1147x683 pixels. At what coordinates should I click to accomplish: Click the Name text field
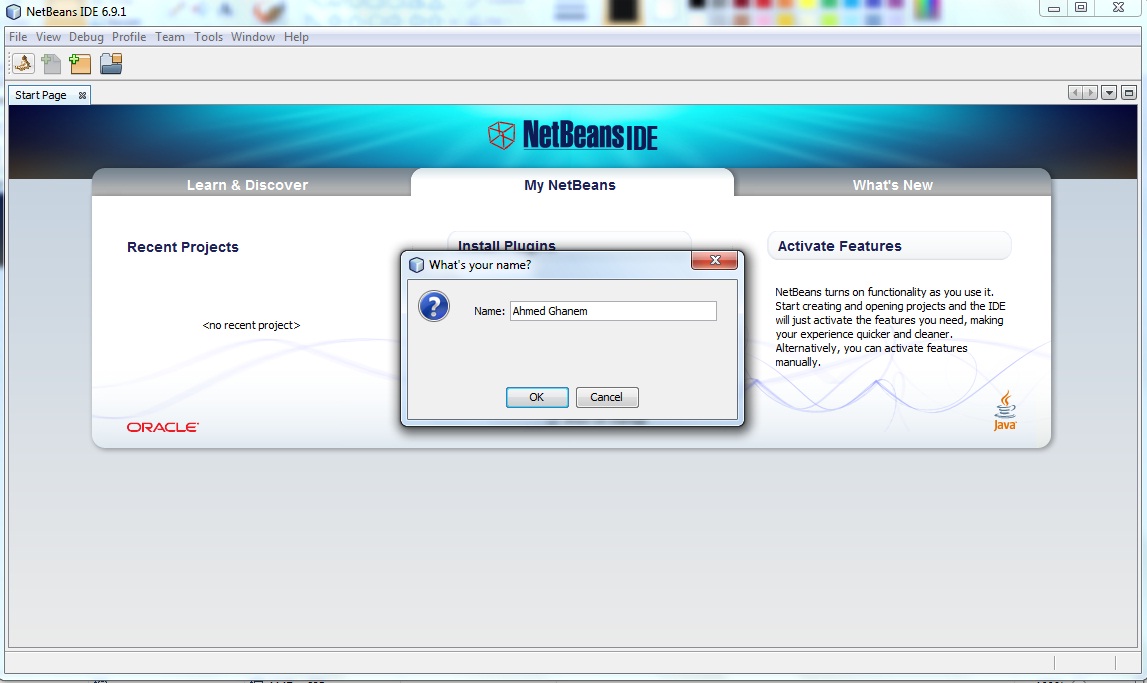coord(613,311)
